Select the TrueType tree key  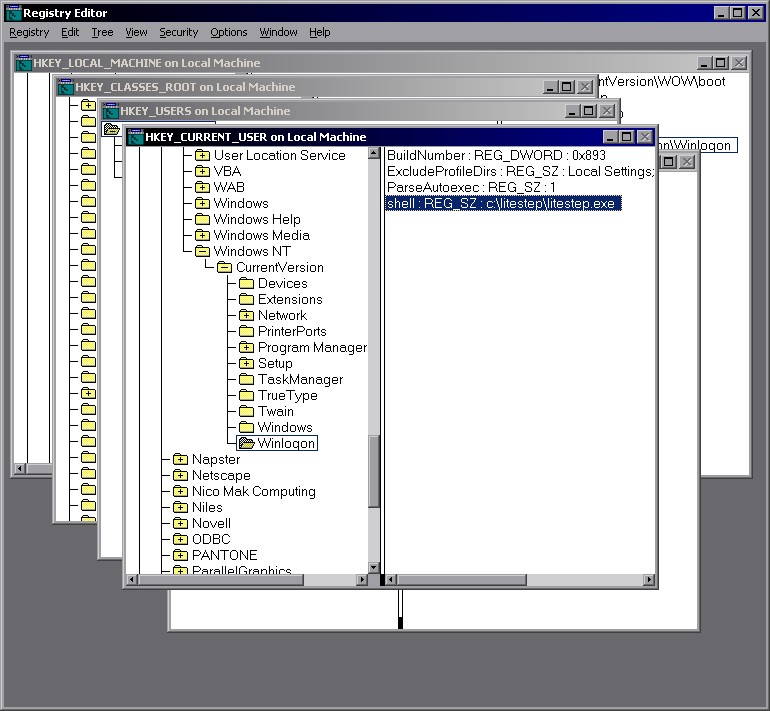(x=287, y=395)
